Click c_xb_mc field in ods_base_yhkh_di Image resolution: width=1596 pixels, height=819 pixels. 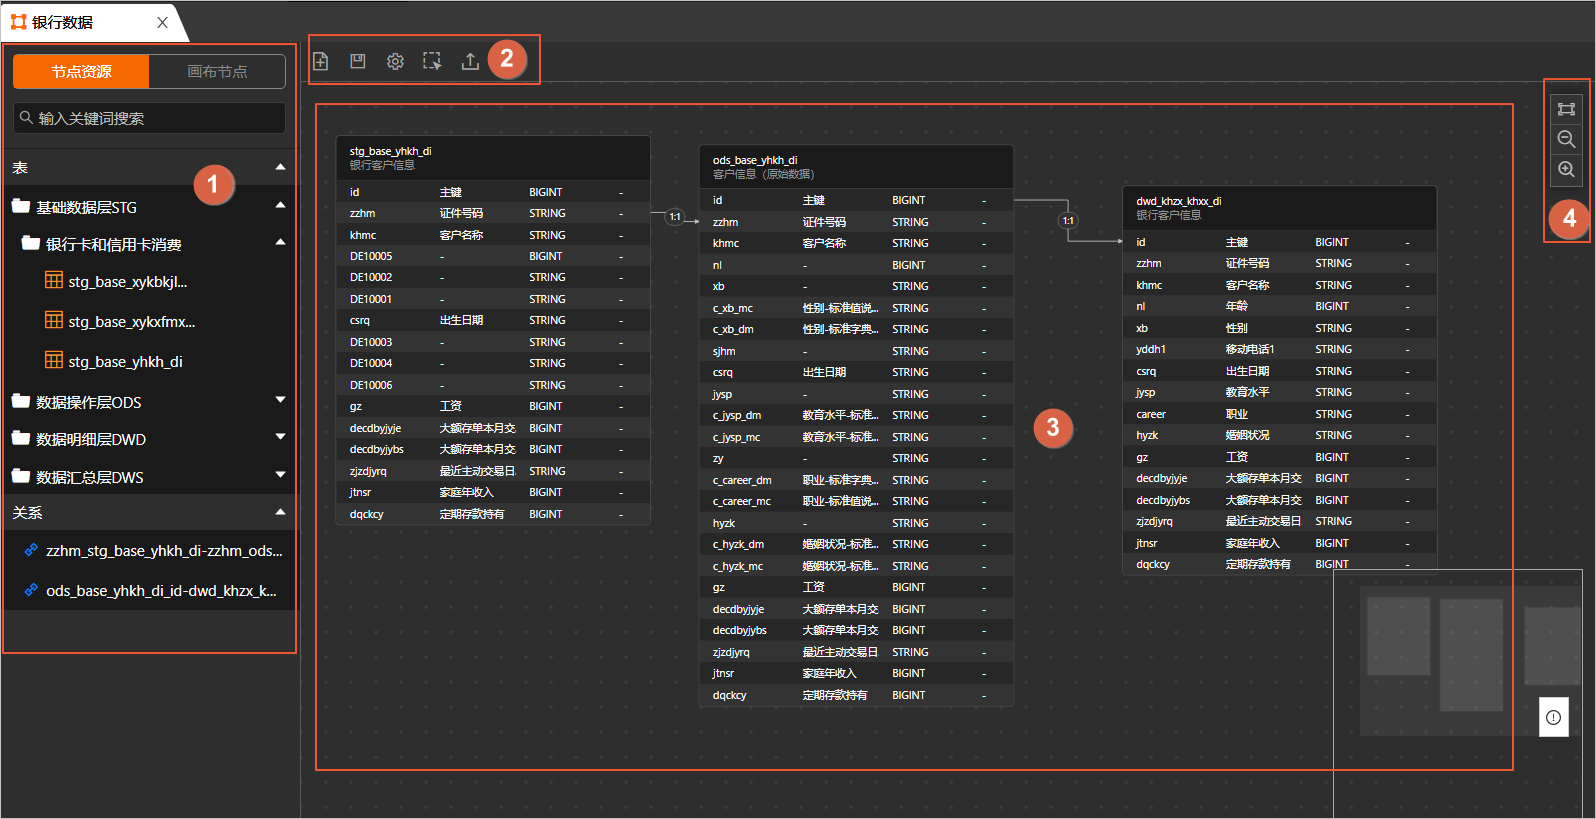pyautogui.click(x=856, y=308)
